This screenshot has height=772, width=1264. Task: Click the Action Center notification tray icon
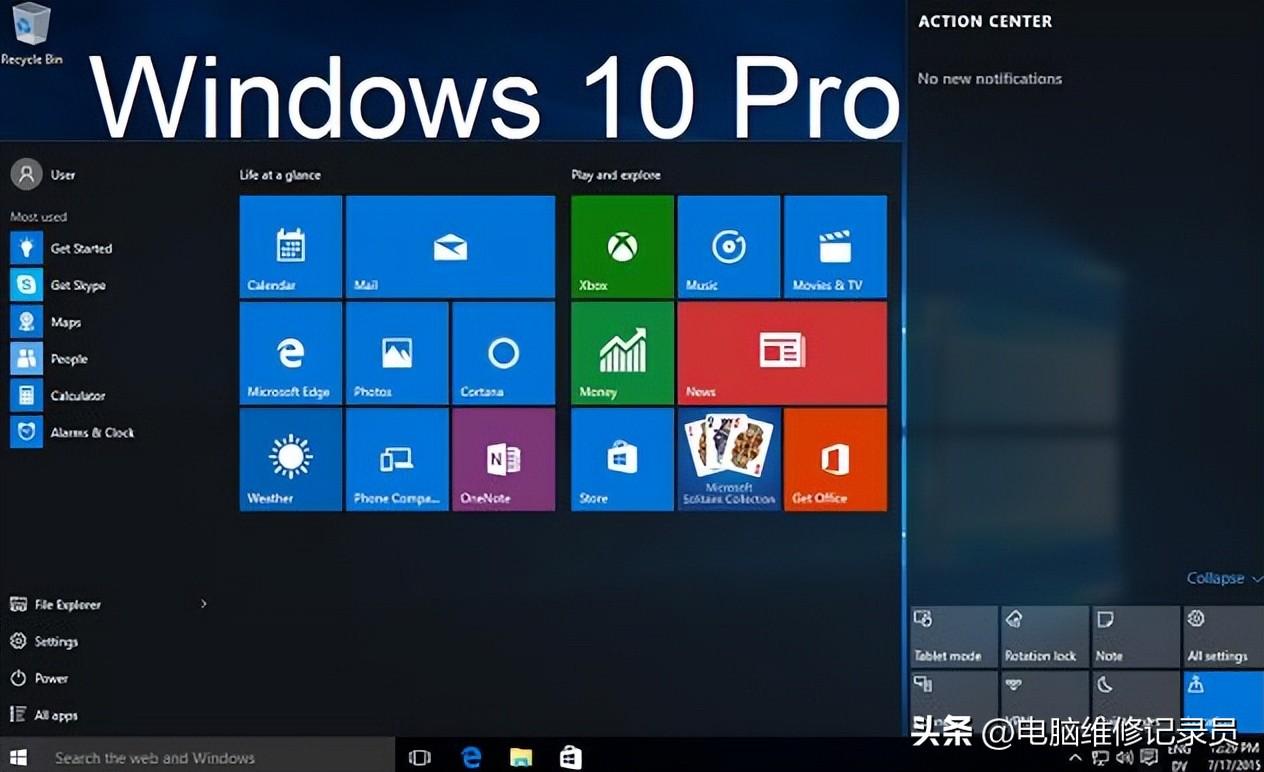click(1149, 757)
